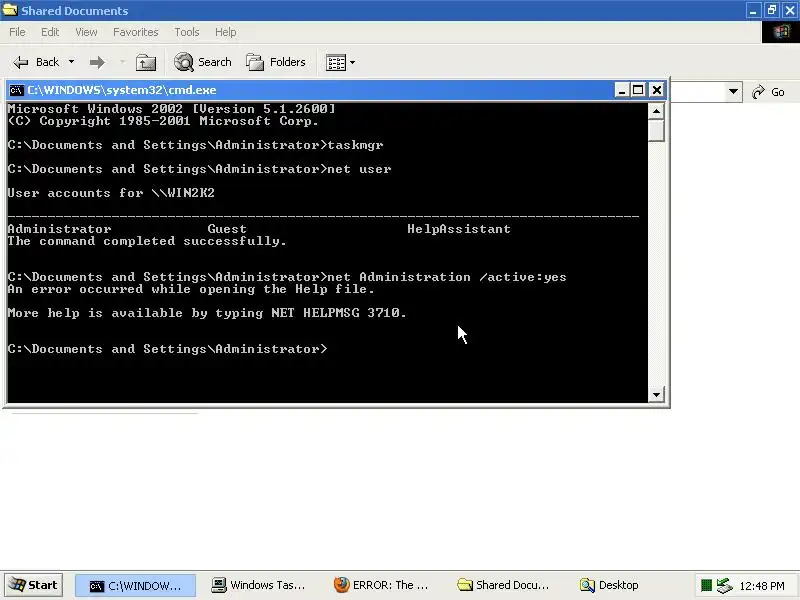Viewport: 800px width, 600px height.
Task: Open the Tools menu
Action: (187, 32)
